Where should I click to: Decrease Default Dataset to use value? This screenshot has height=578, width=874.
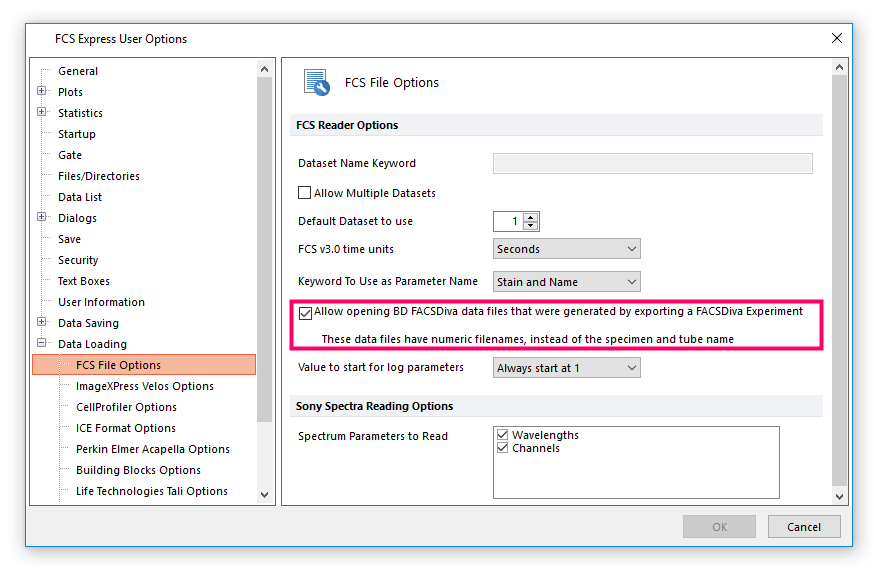[x=531, y=226]
